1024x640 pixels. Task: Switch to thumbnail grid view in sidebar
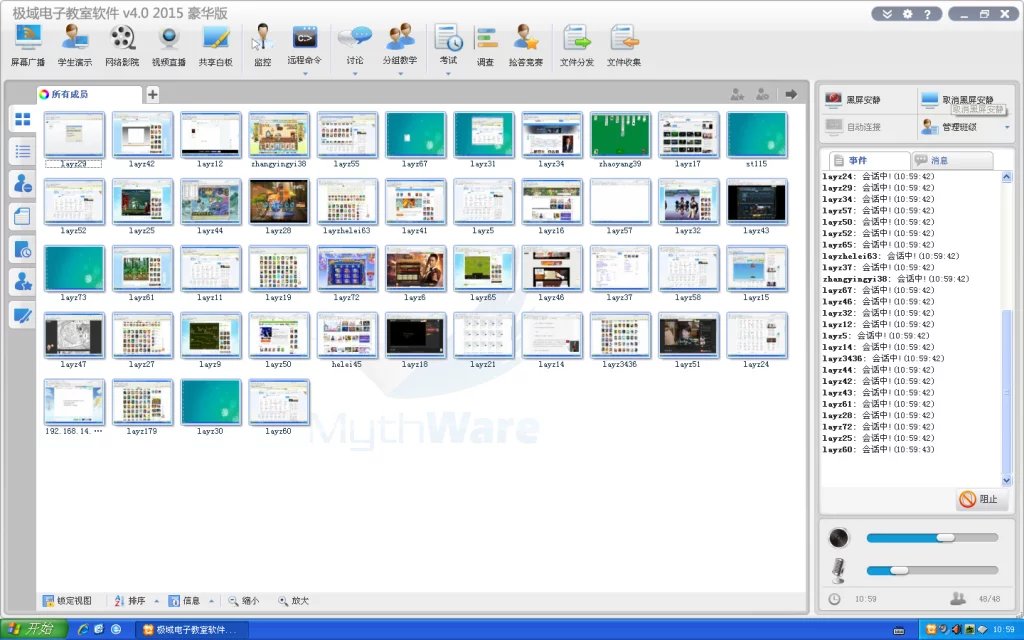pos(23,120)
